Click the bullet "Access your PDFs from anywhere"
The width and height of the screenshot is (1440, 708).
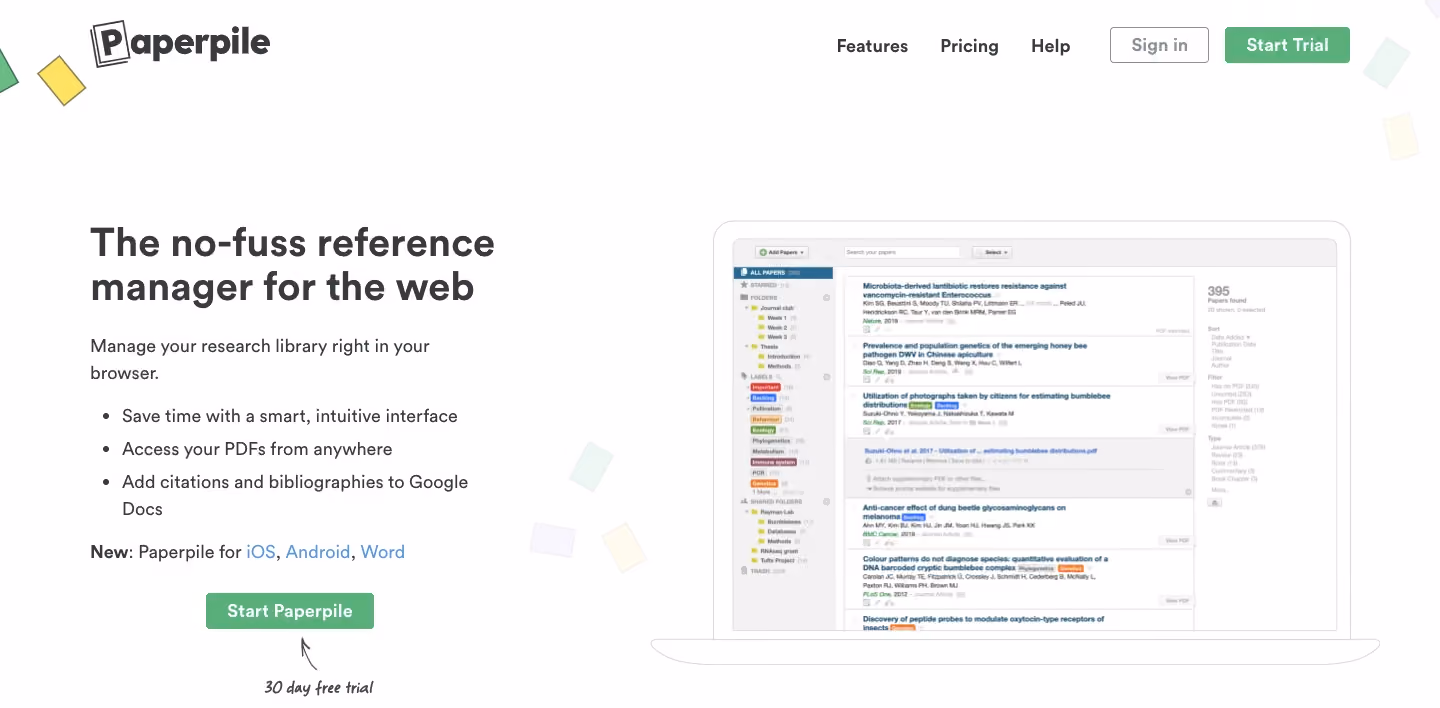[257, 449]
